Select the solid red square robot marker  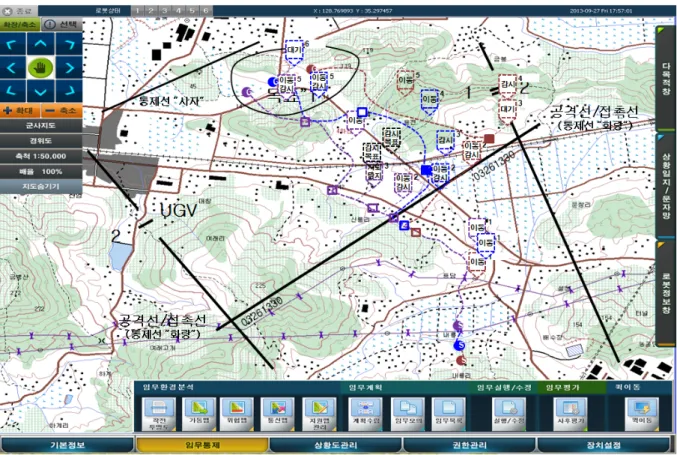click(x=489, y=139)
